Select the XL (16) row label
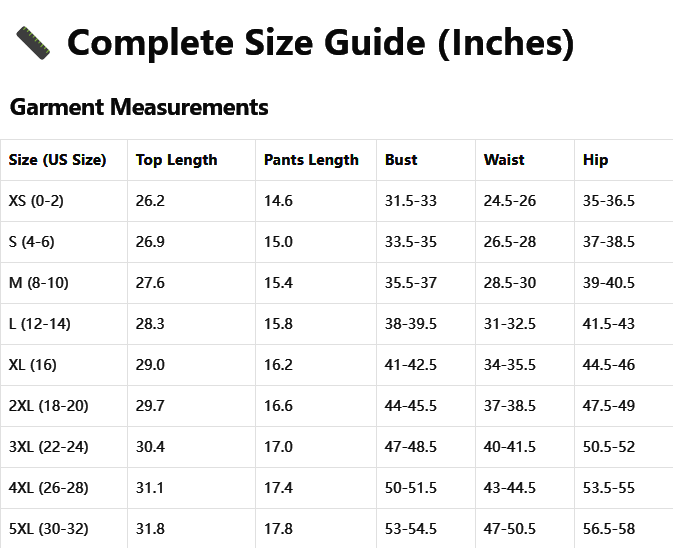 33,365
